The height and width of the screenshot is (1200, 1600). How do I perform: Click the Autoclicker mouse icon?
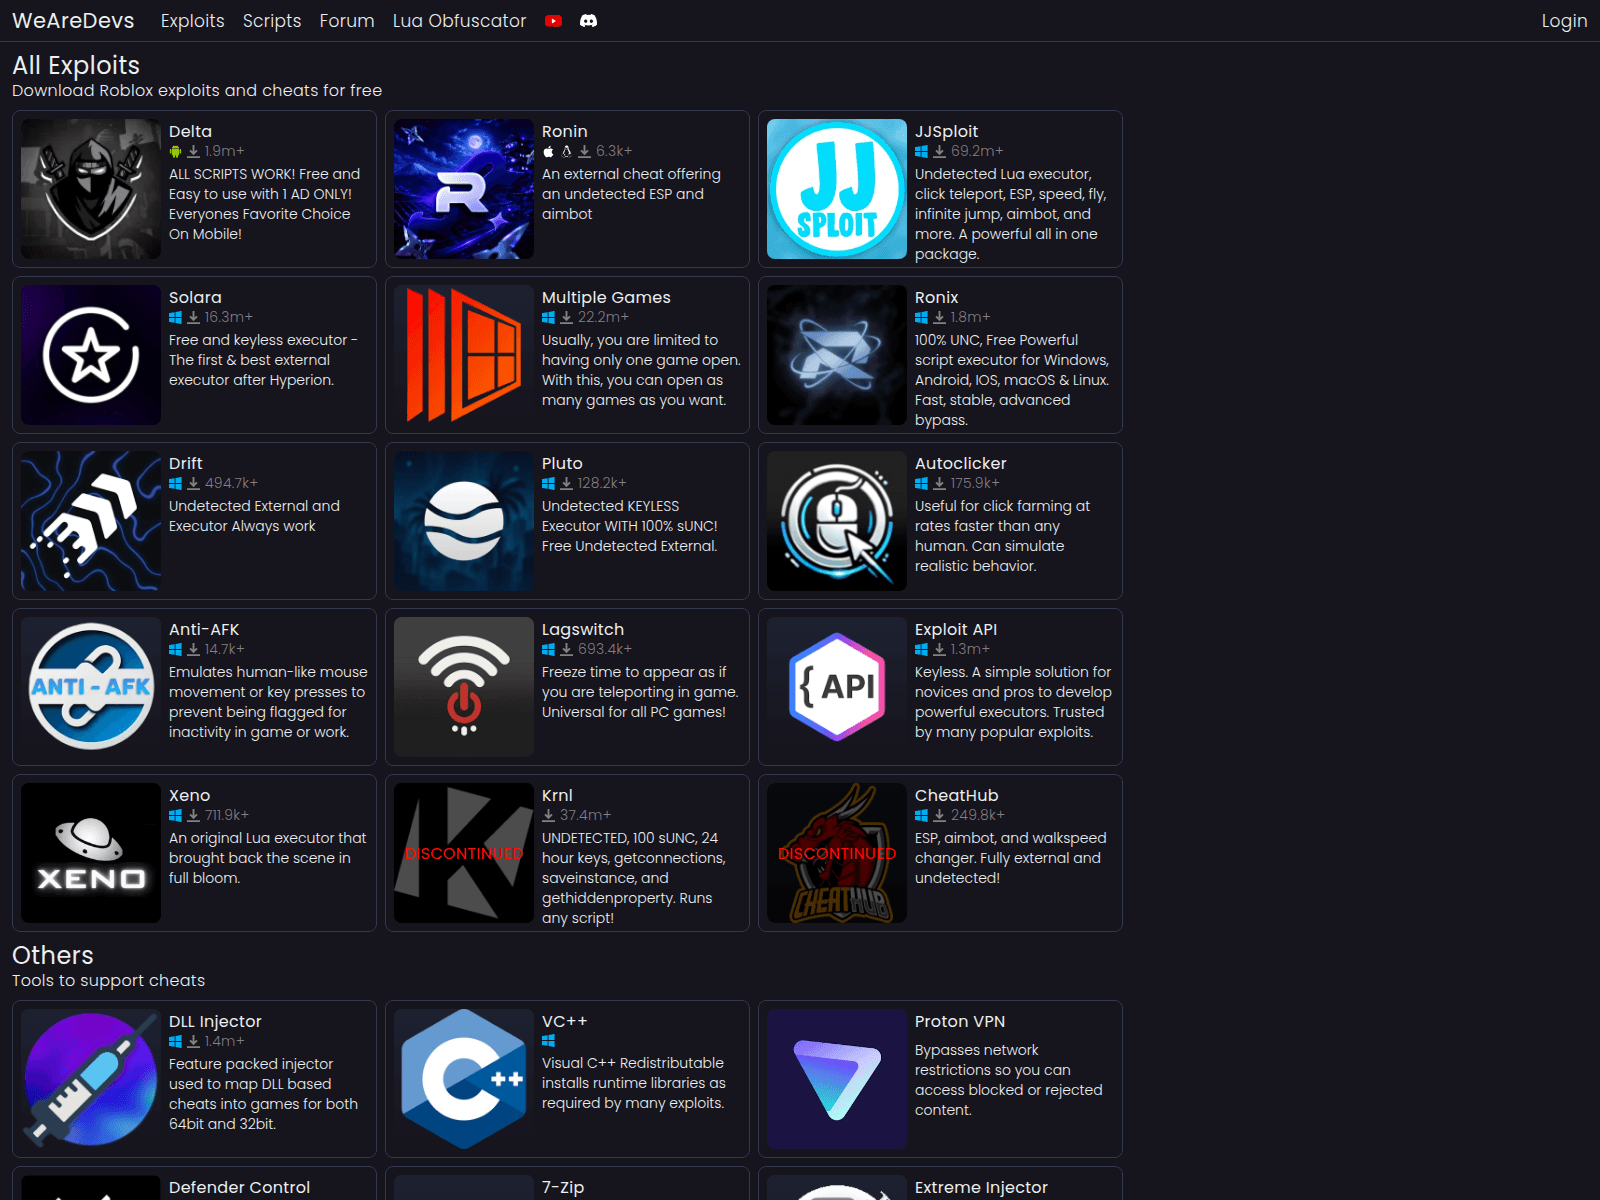pyautogui.click(x=837, y=521)
